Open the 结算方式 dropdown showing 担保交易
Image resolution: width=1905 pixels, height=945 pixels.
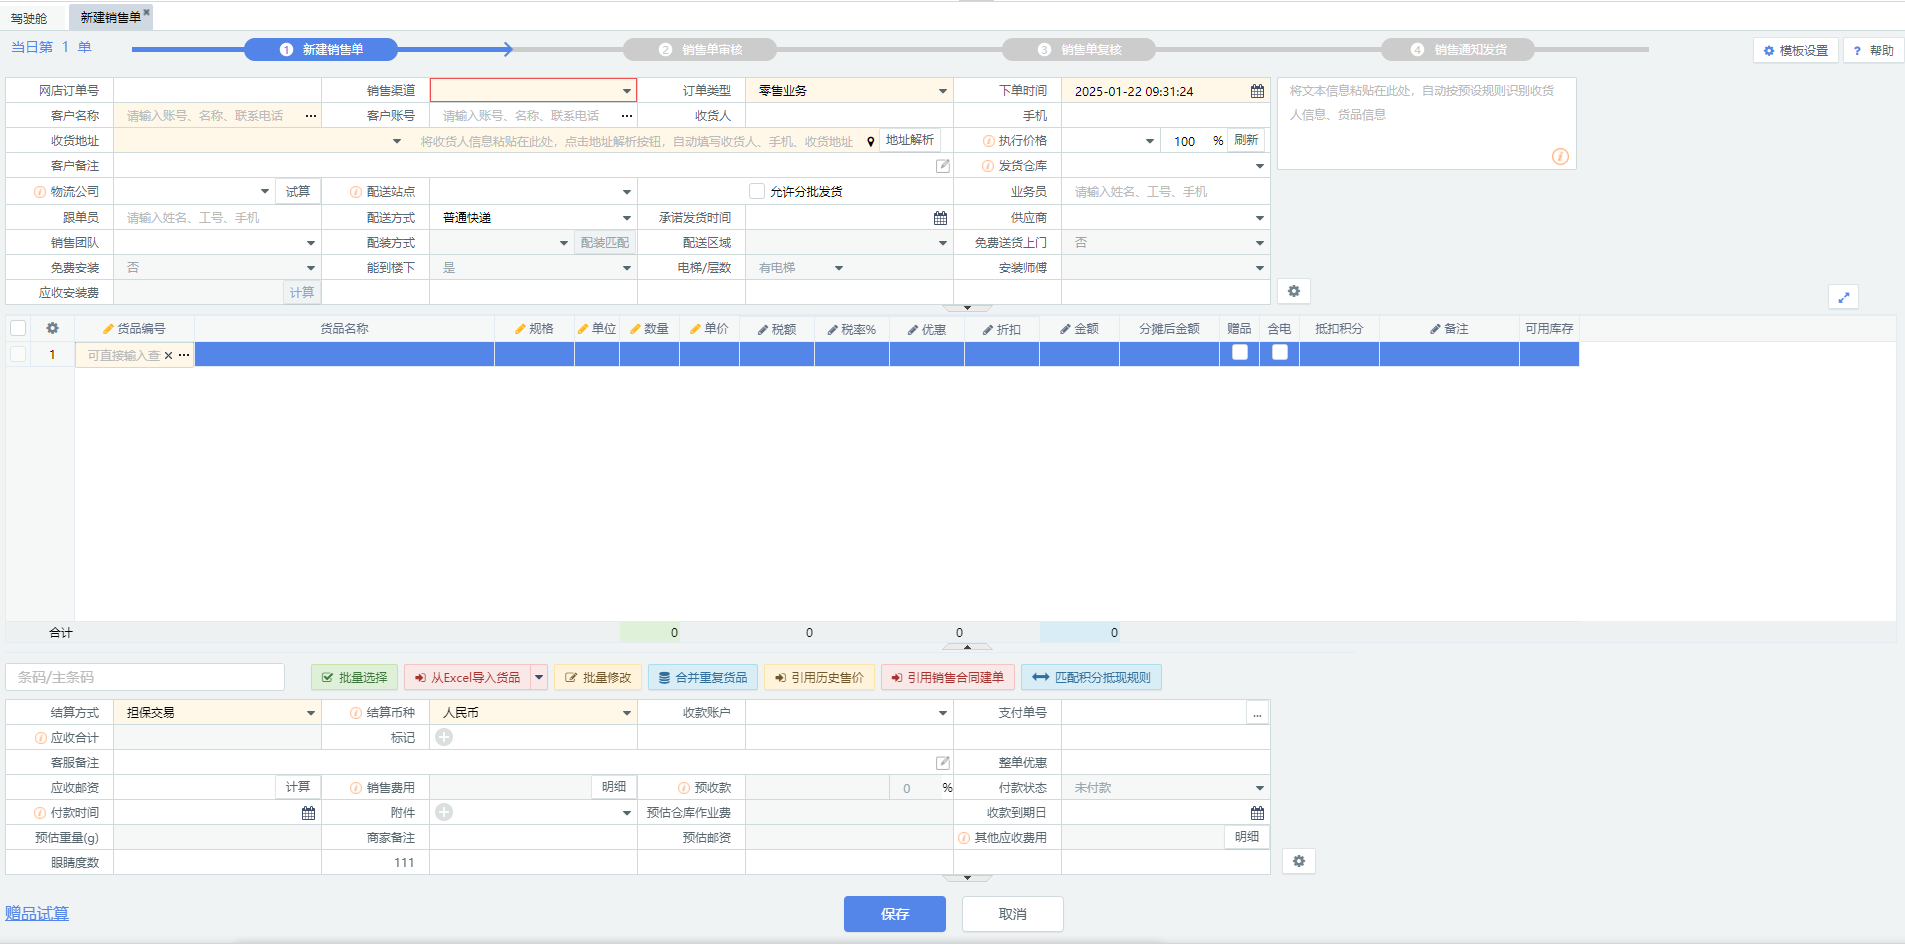310,713
